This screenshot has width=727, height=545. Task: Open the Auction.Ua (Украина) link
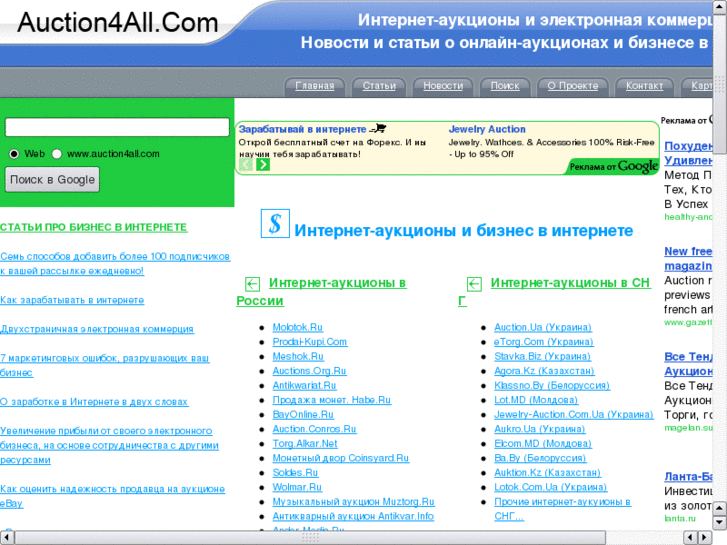tap(543, 327)
